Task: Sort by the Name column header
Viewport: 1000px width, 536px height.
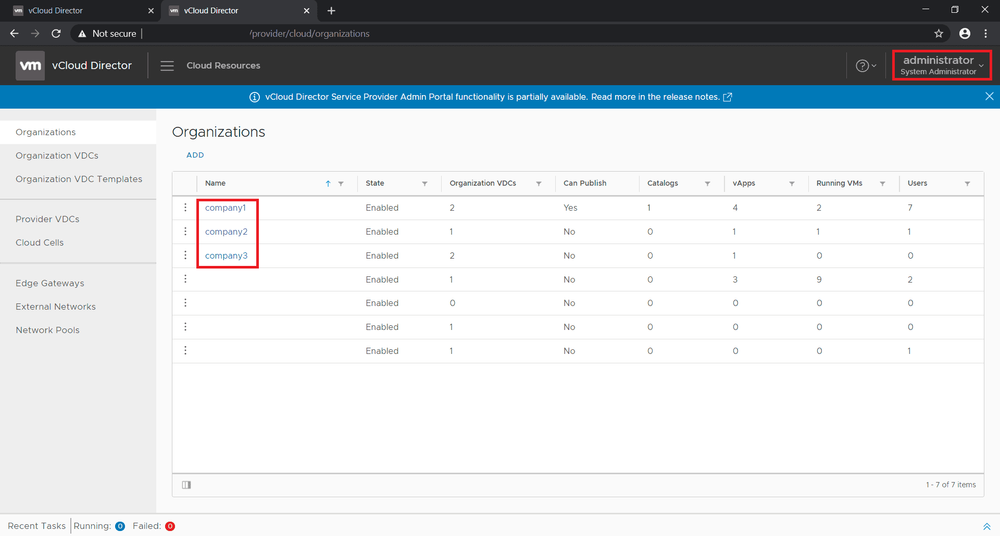Action: [x=215, y=184]
